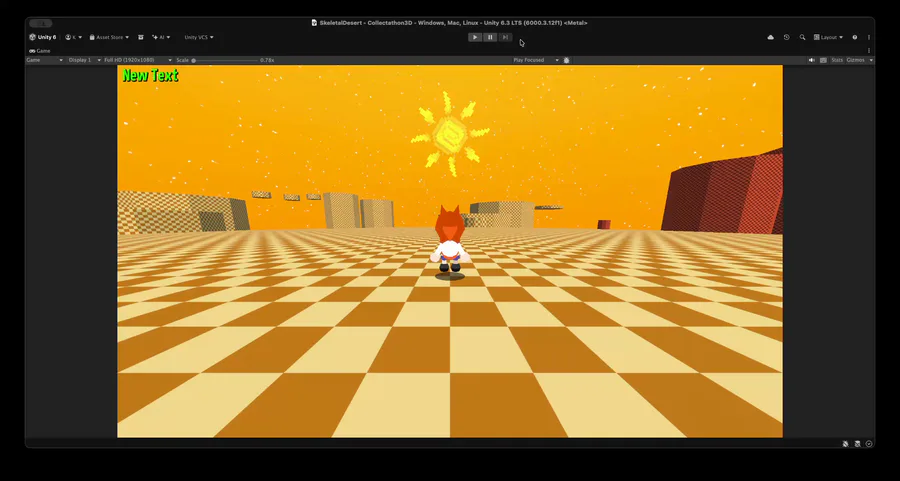900x481 pixels.
Task: Open the account K dropdown
Action: 73,37
